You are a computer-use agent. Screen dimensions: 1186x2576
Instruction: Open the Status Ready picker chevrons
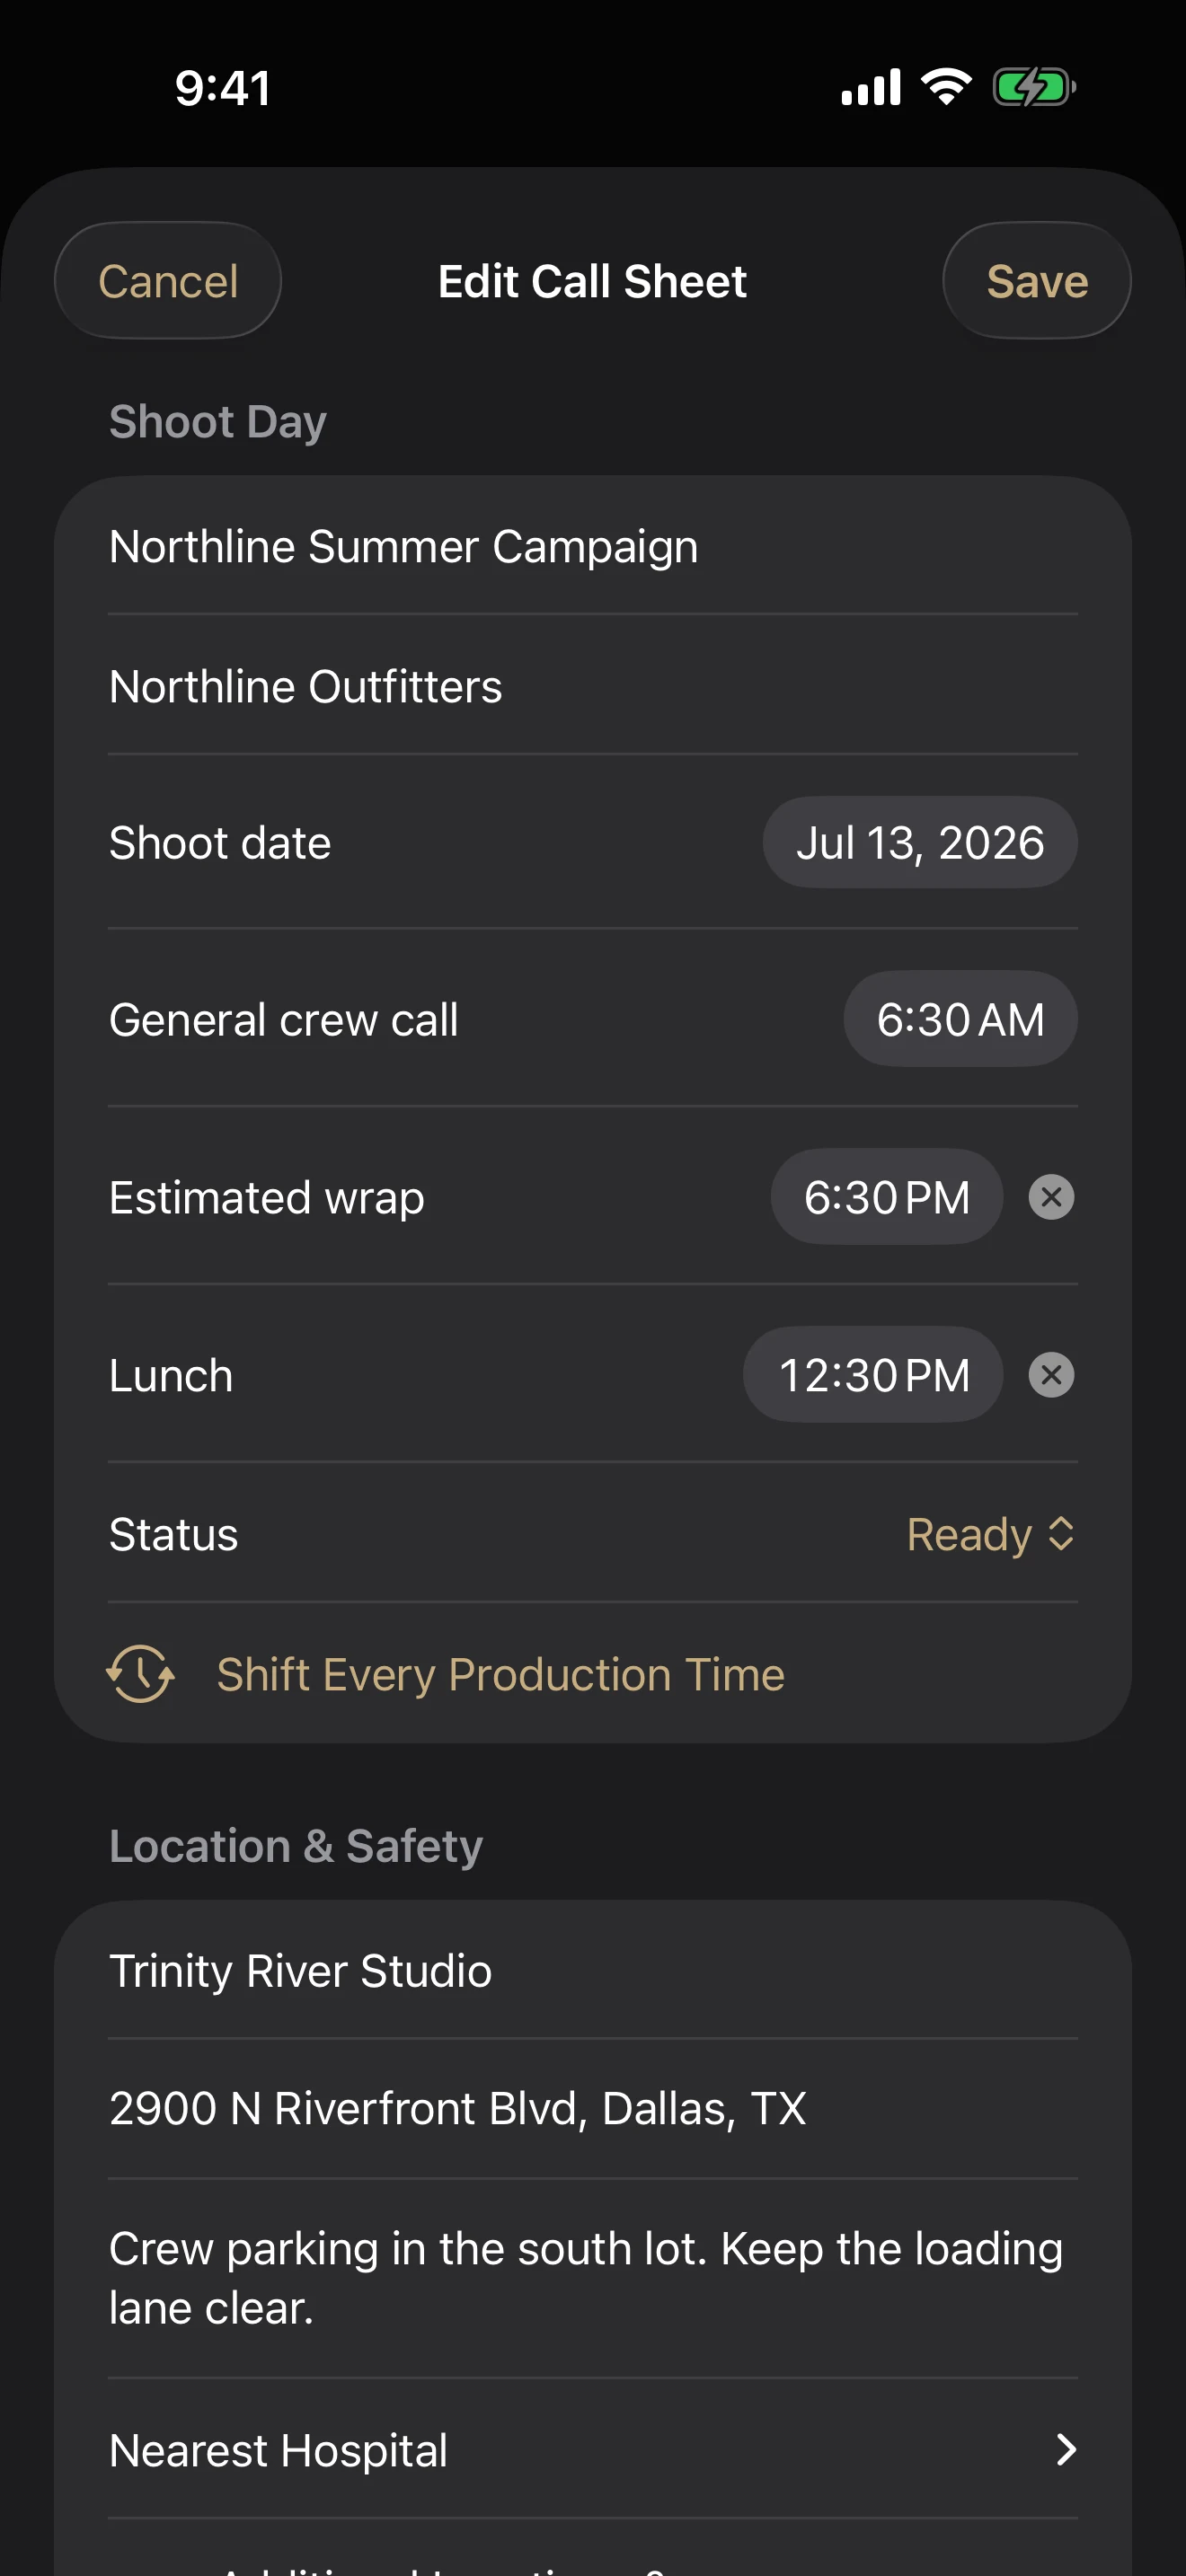pos(1061,1534)
